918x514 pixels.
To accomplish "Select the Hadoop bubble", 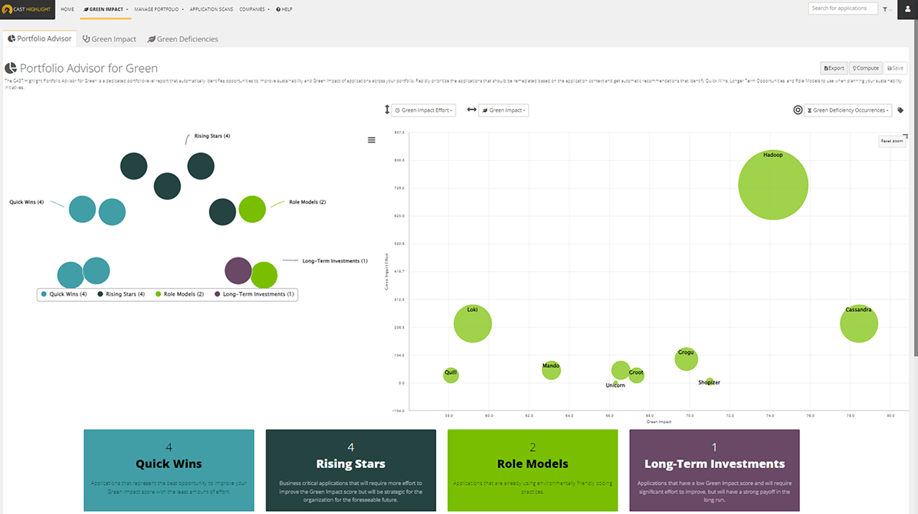I will coord(773,185).
